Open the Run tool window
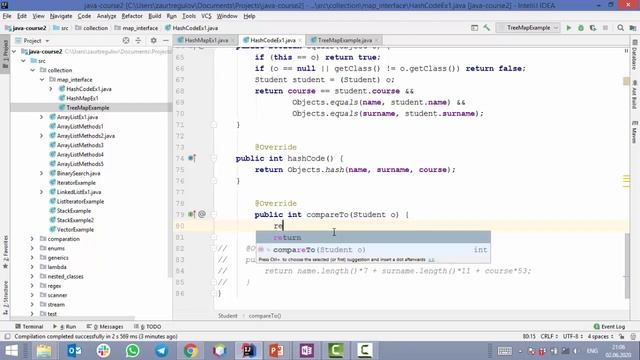 [65, 327]
